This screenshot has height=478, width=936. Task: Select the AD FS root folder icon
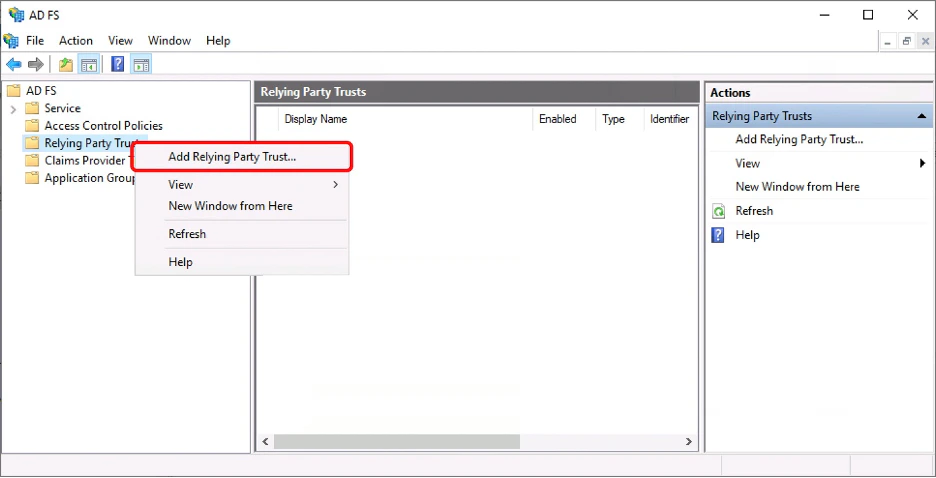click(x=14, y=91)
